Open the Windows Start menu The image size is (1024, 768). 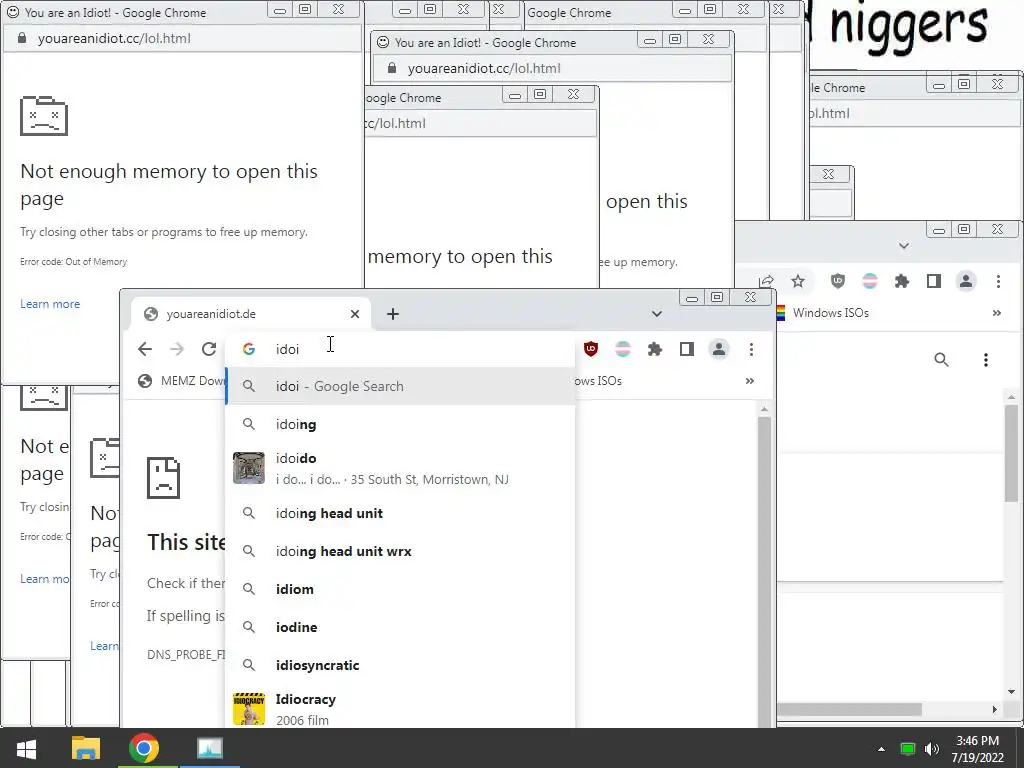click(x=26, y=748)
